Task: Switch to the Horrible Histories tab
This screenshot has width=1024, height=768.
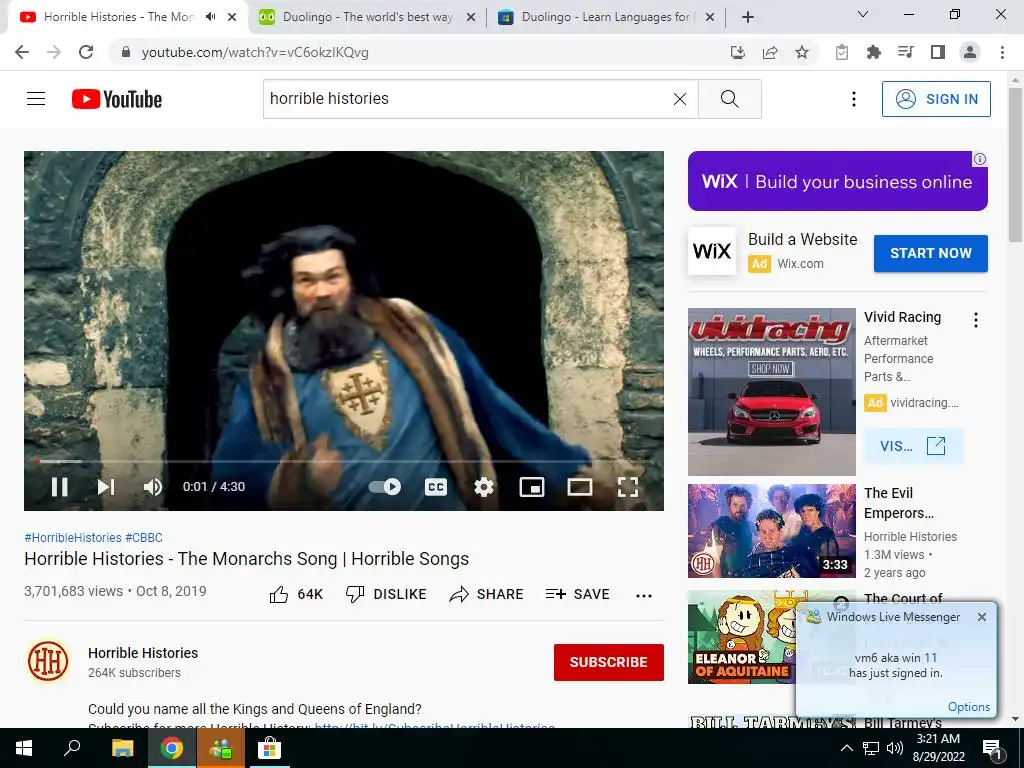Action: coord(118,17)
